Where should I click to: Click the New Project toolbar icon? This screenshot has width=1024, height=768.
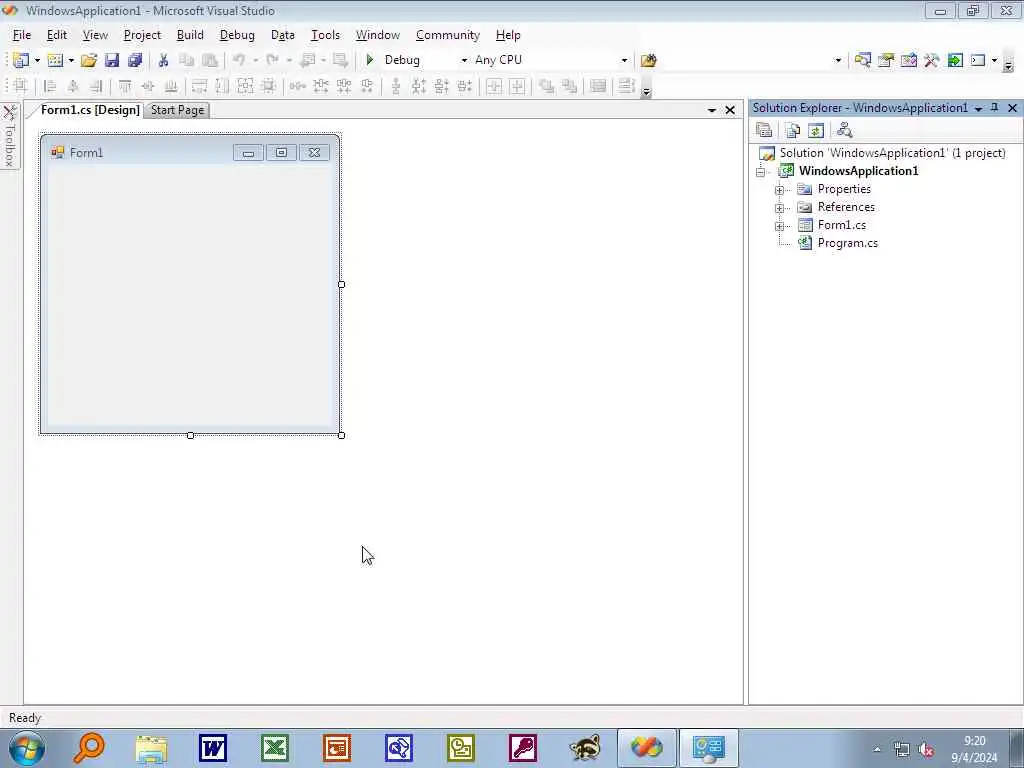(21, 60)
